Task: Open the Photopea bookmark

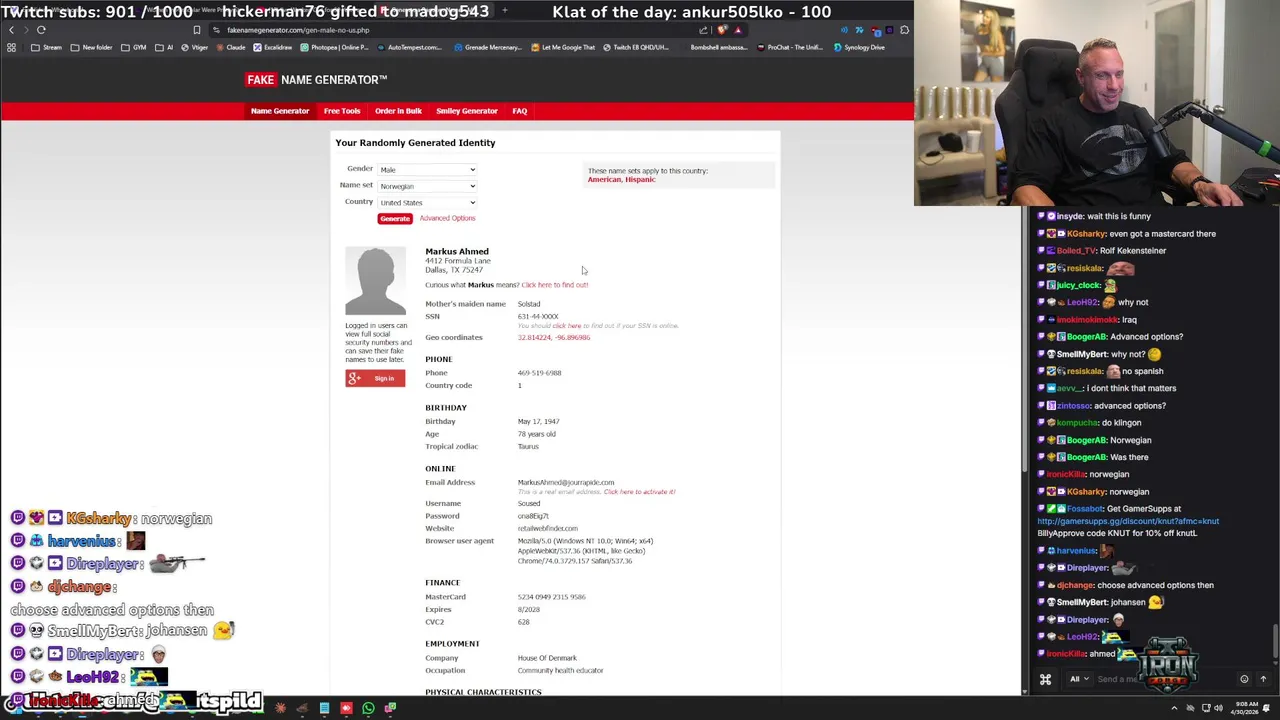Action: 334,47
